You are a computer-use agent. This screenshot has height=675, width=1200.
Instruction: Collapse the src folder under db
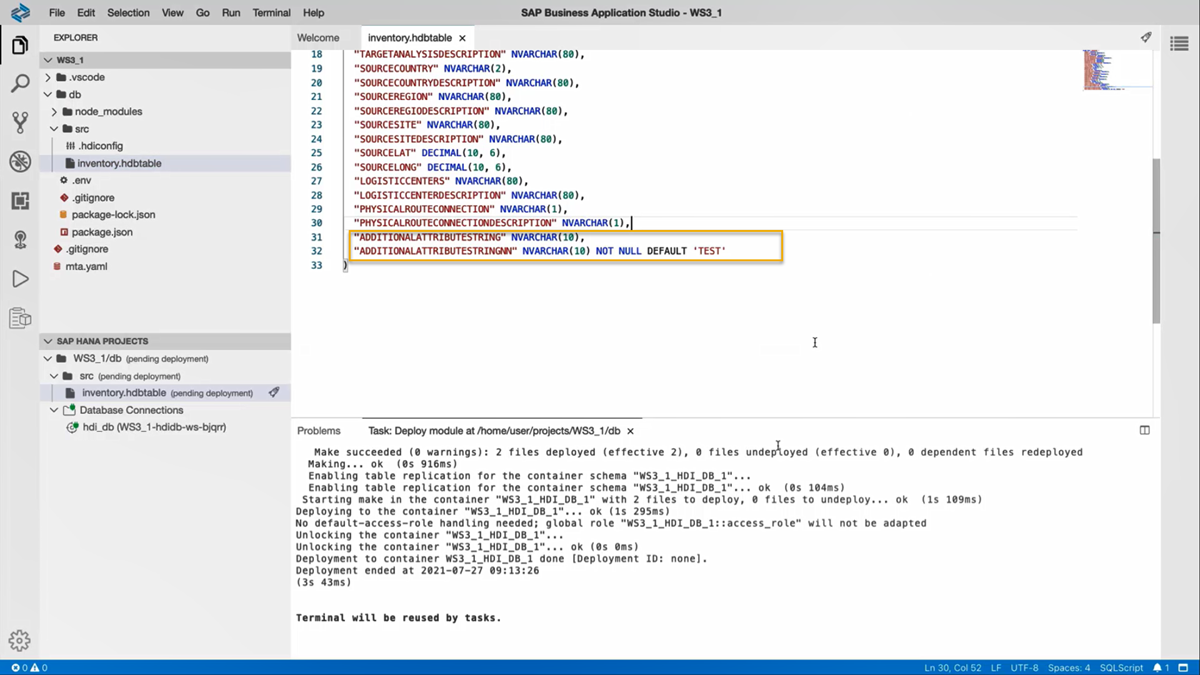pyautogui.click(x=55, y=129)
